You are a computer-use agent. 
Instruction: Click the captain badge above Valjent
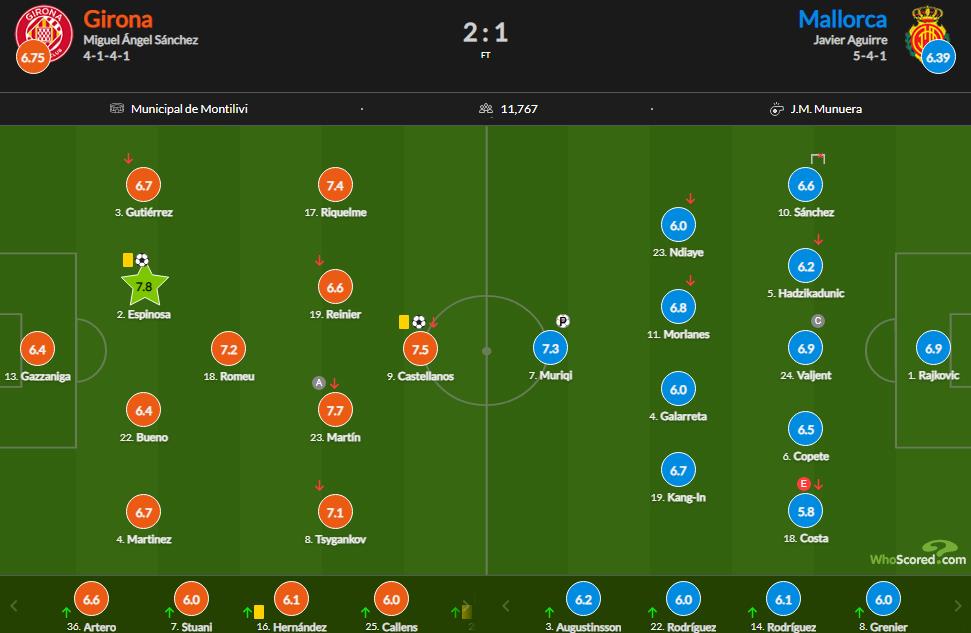817,321
